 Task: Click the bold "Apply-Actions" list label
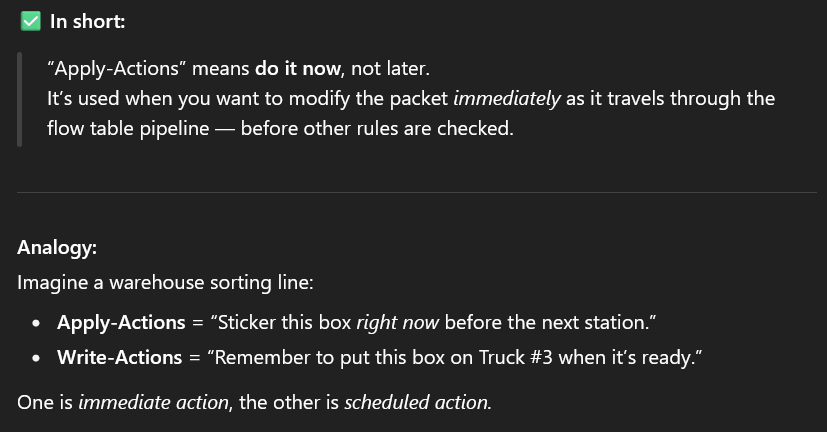121,323
